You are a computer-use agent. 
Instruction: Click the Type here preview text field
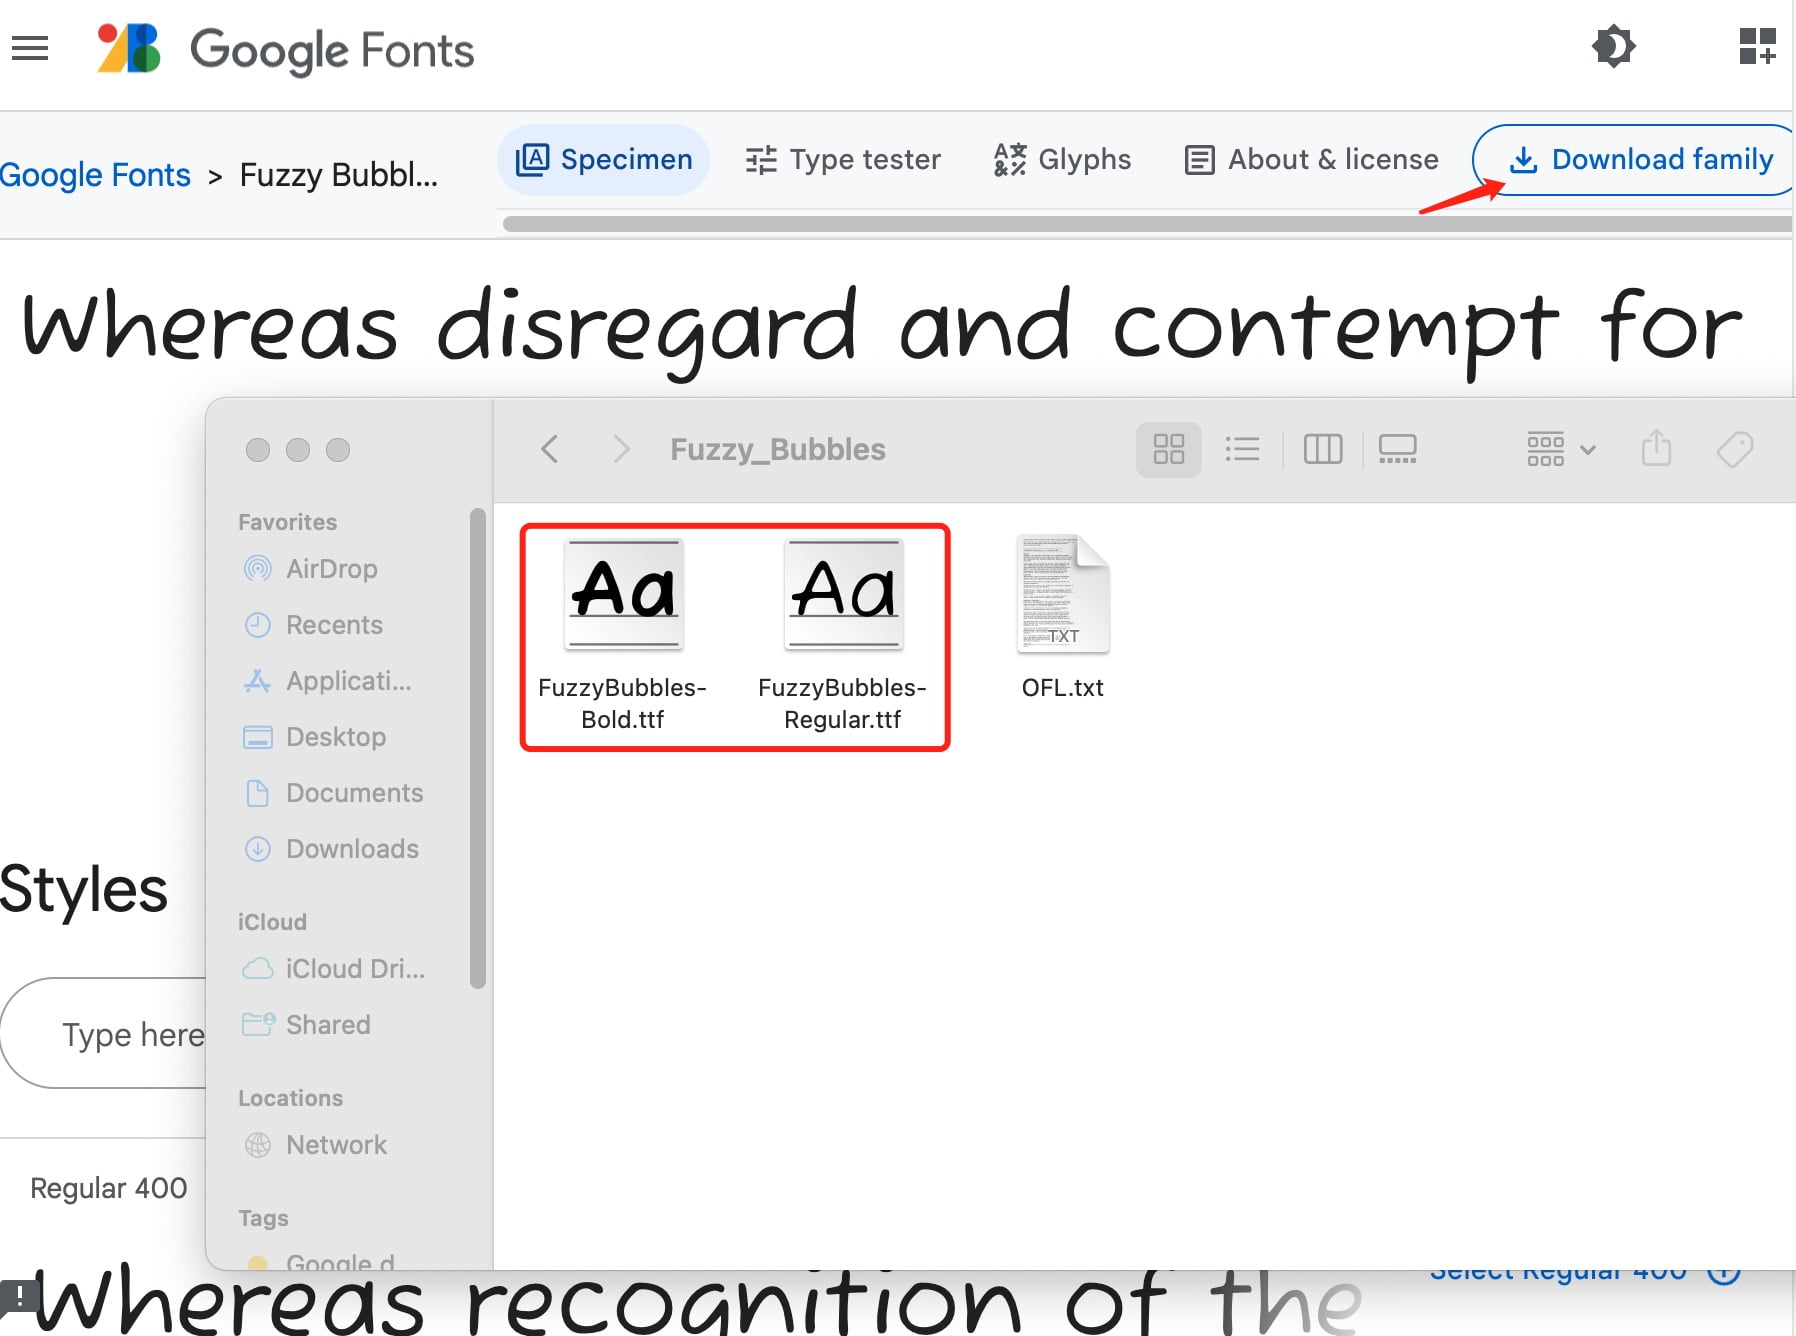[x=104, y=1034]
